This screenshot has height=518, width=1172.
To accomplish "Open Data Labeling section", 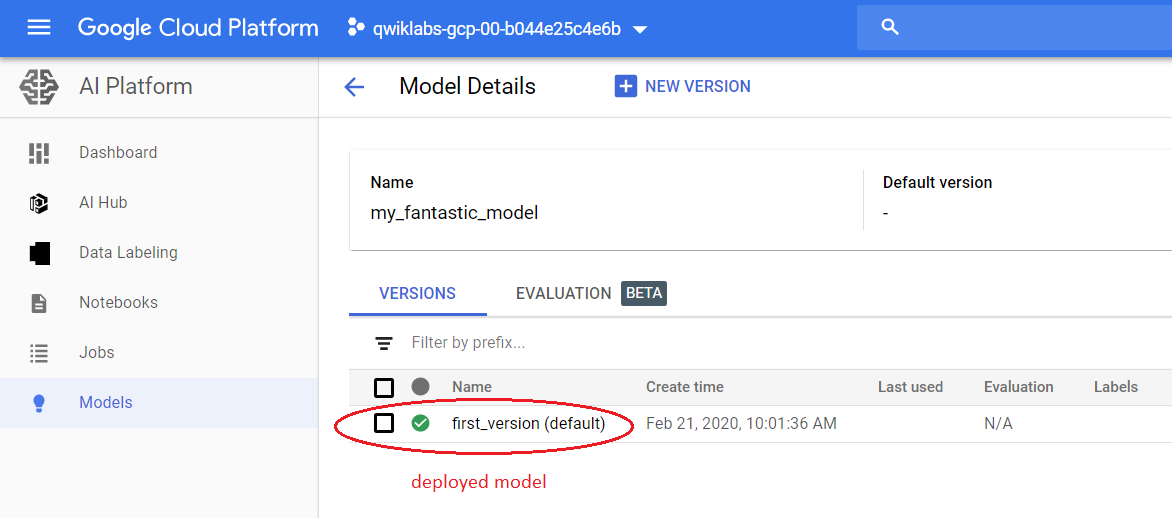I will pos(129,253).
